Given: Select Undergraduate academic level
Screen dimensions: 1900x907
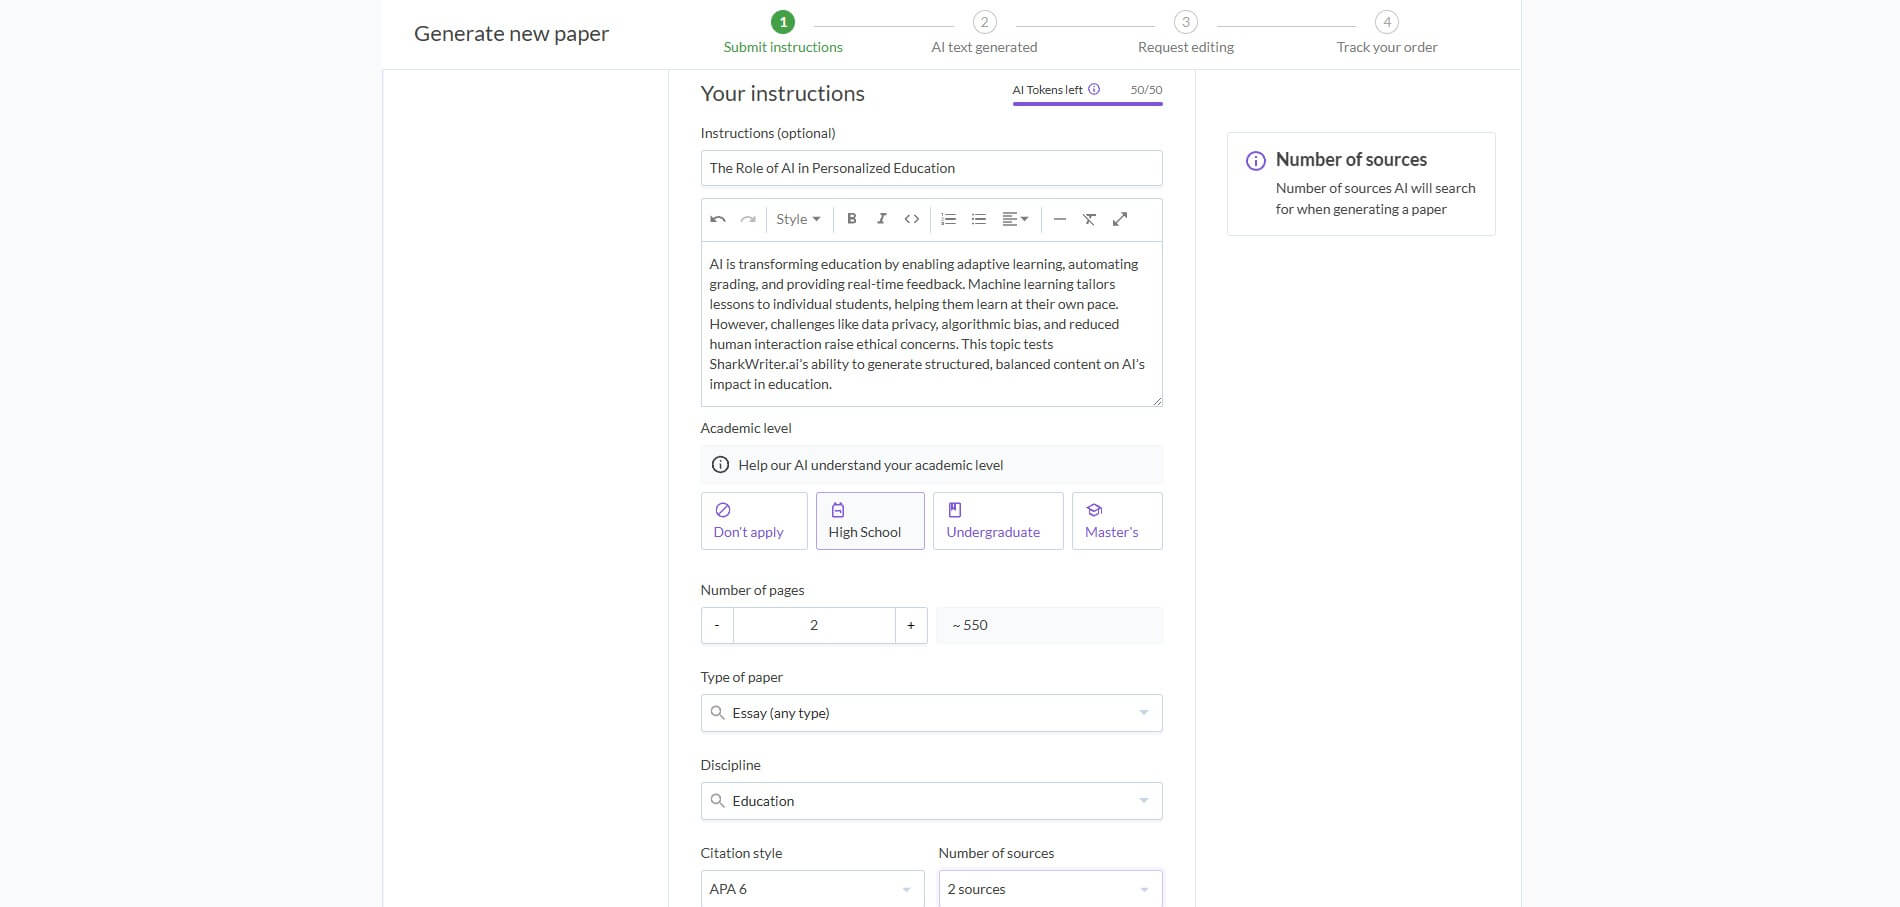Looking at the screenshot, I should [997, 520].
